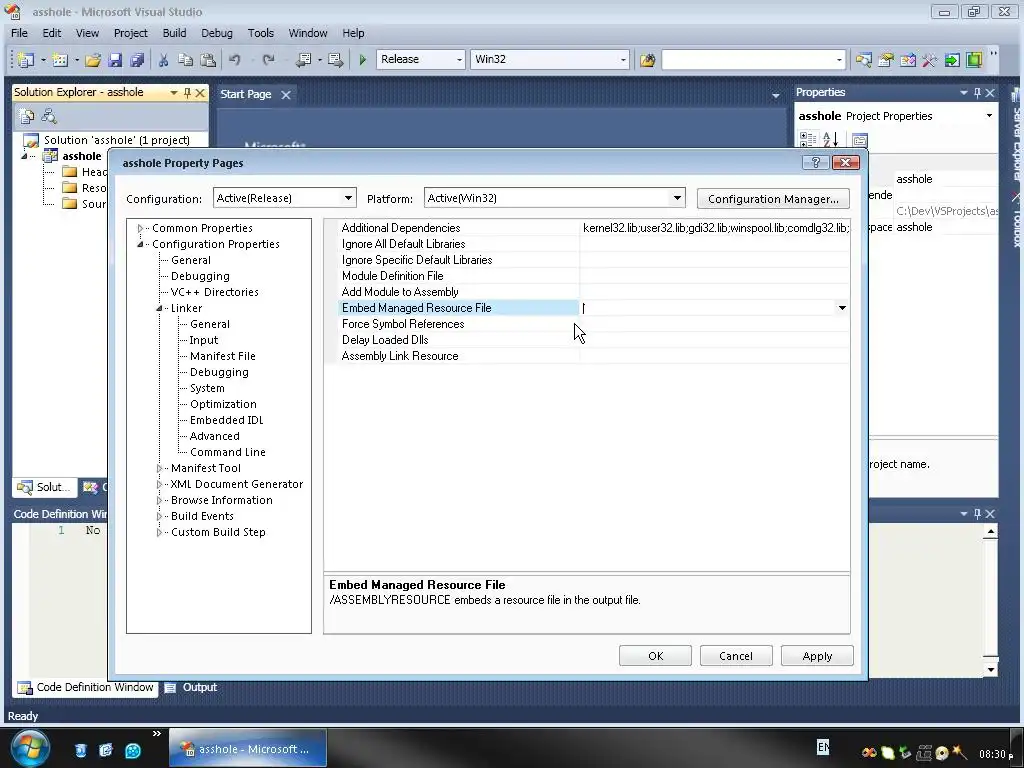Click the Find combo input field in toolbar
The image size is (1024, 768).
[x=747, y=59]
